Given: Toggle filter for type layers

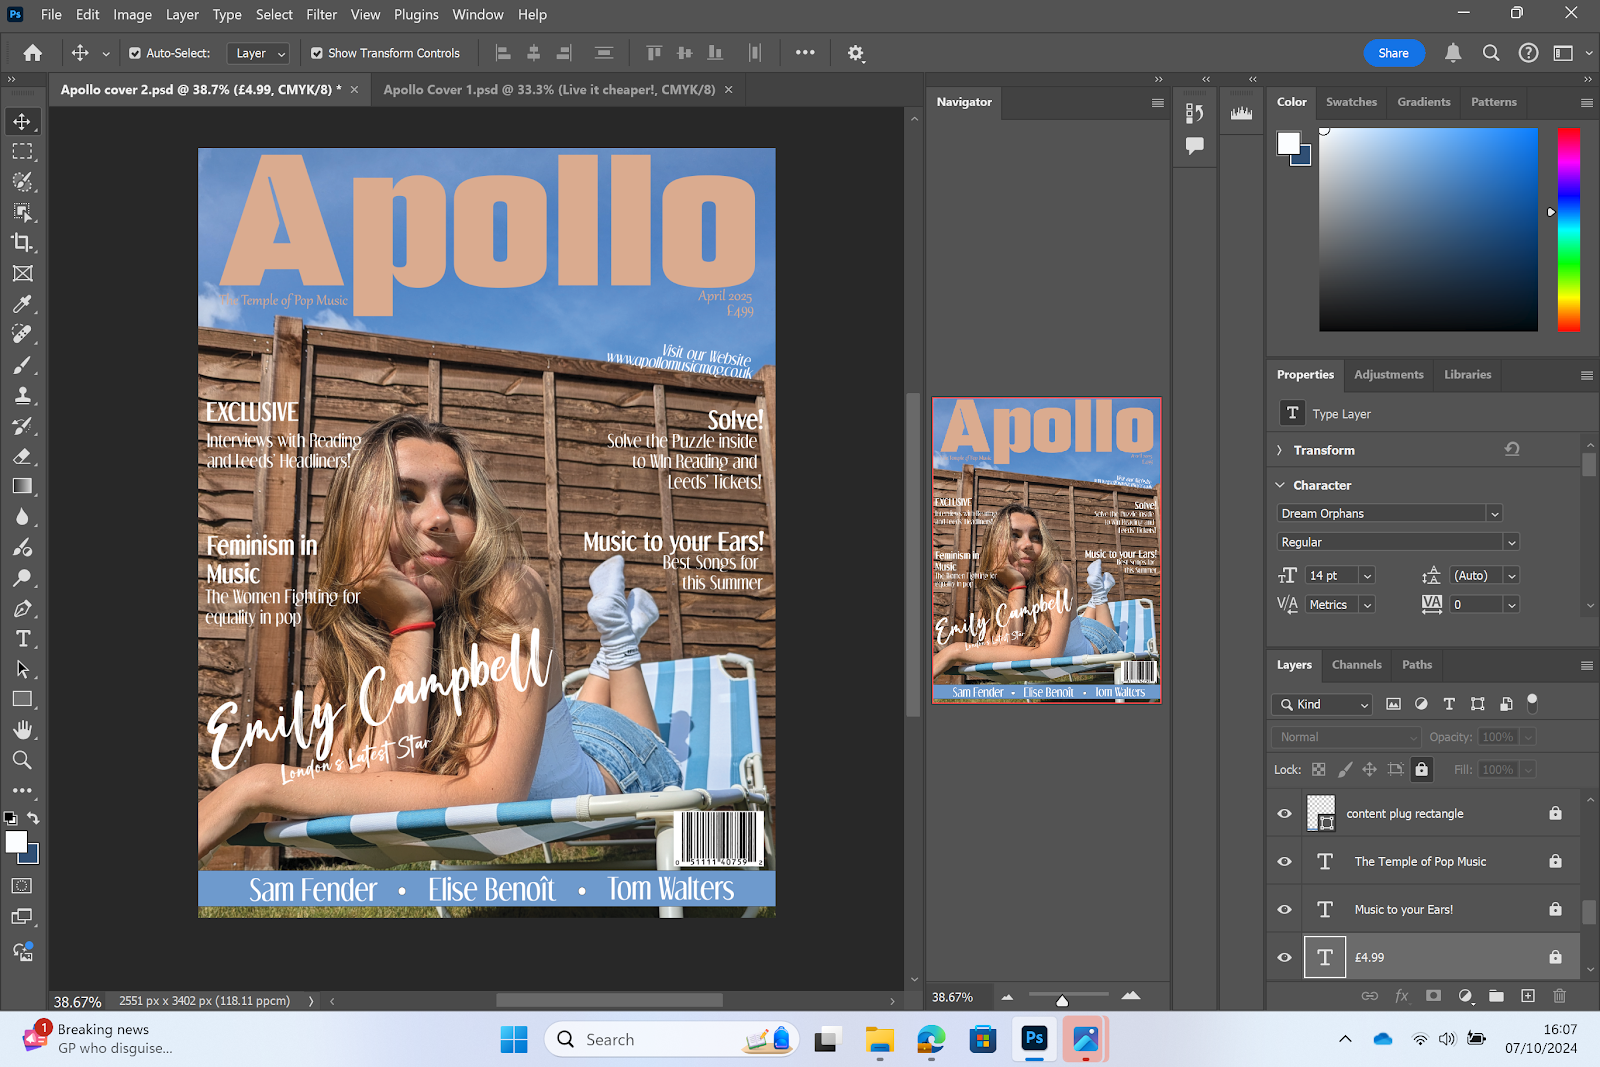Looking at the screenshot, I should 1449,704.
